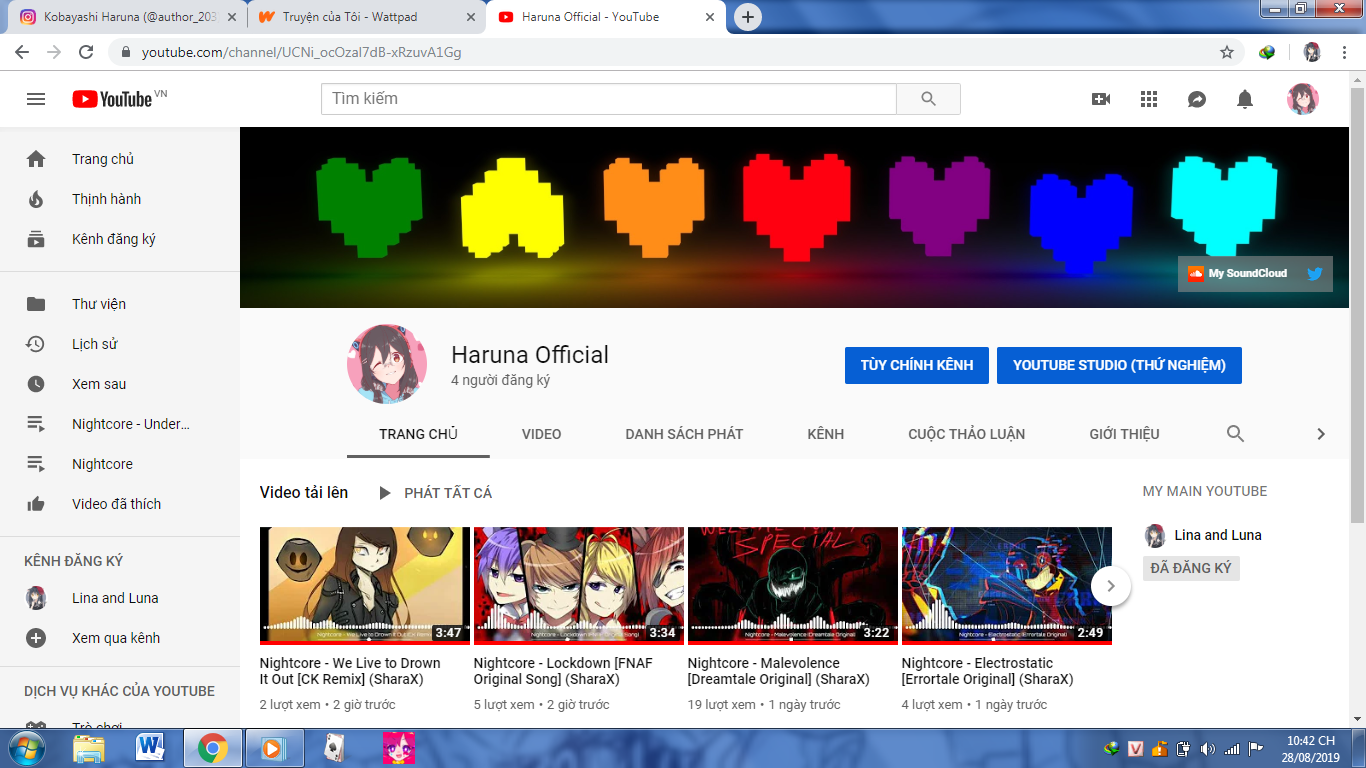
Task: Close the Wattpad browser tab
Action: point(471,17)
